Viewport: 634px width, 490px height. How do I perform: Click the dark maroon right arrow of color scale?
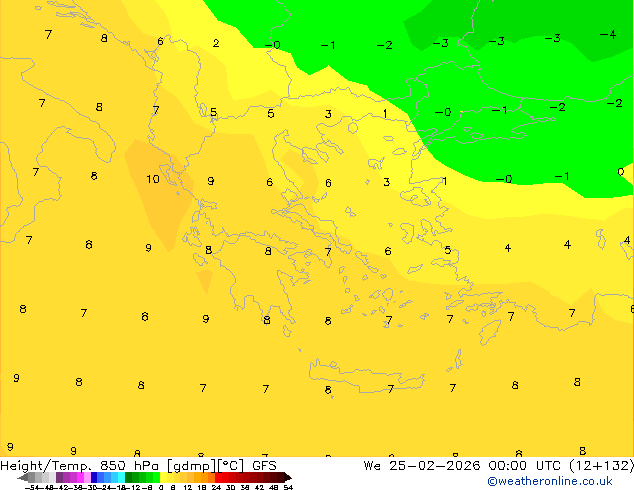[x=288, y=478]
